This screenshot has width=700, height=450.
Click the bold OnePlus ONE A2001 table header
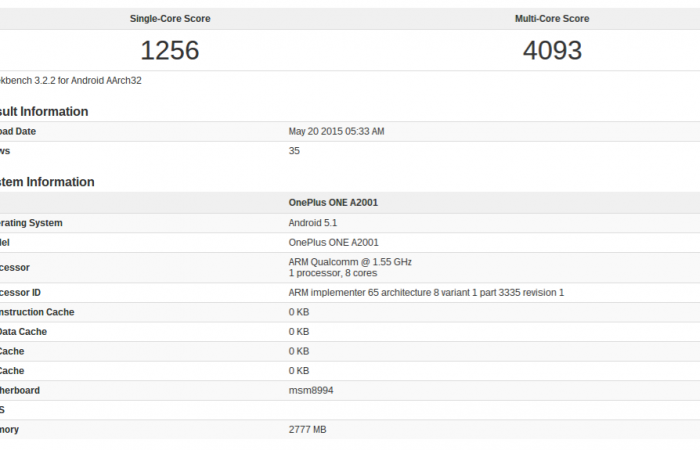tap(333, 202)
